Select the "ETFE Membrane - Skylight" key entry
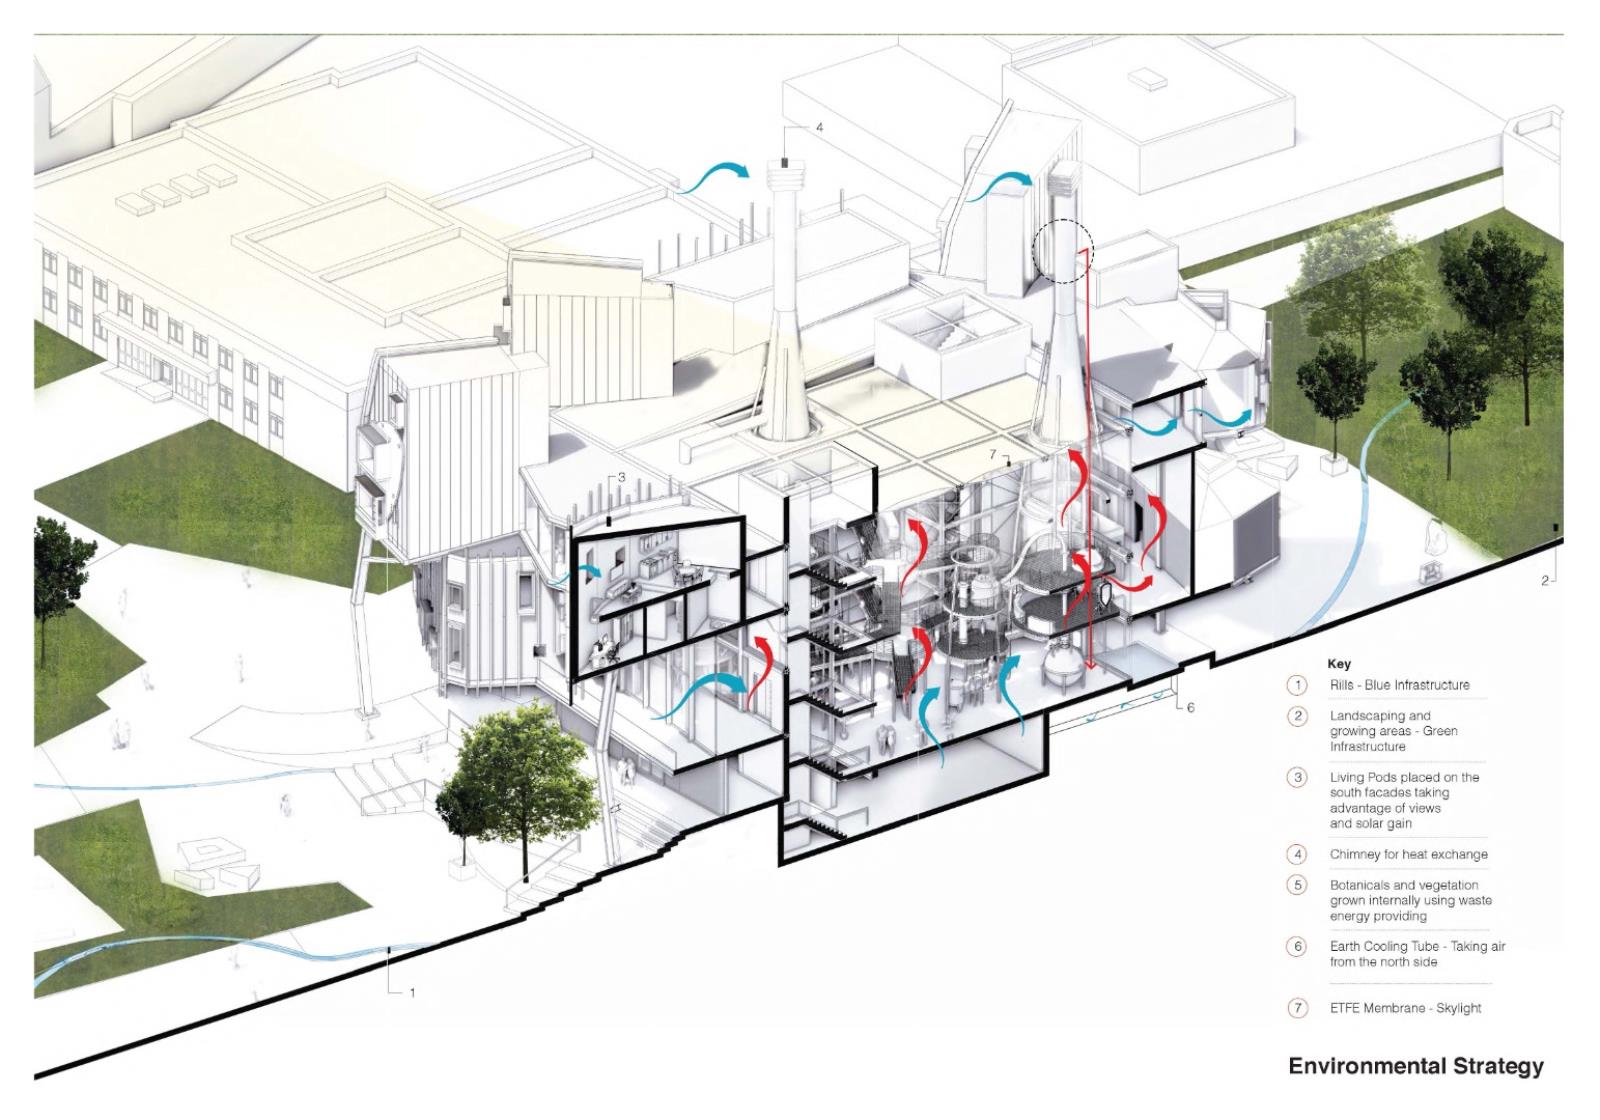Image resolution: width=1600 pixels, height=1120 pixels. click(x=1405, y=1008)
